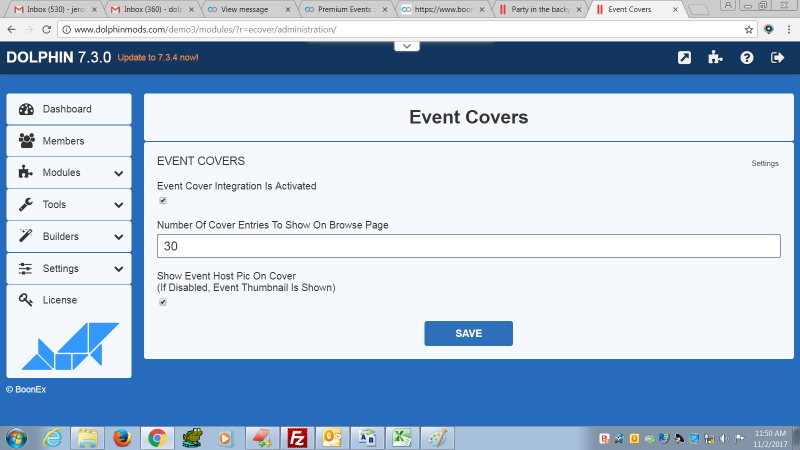The image size is (800, 450).
Task: Bookmark page with the star icon
Action: click(749, 29)
